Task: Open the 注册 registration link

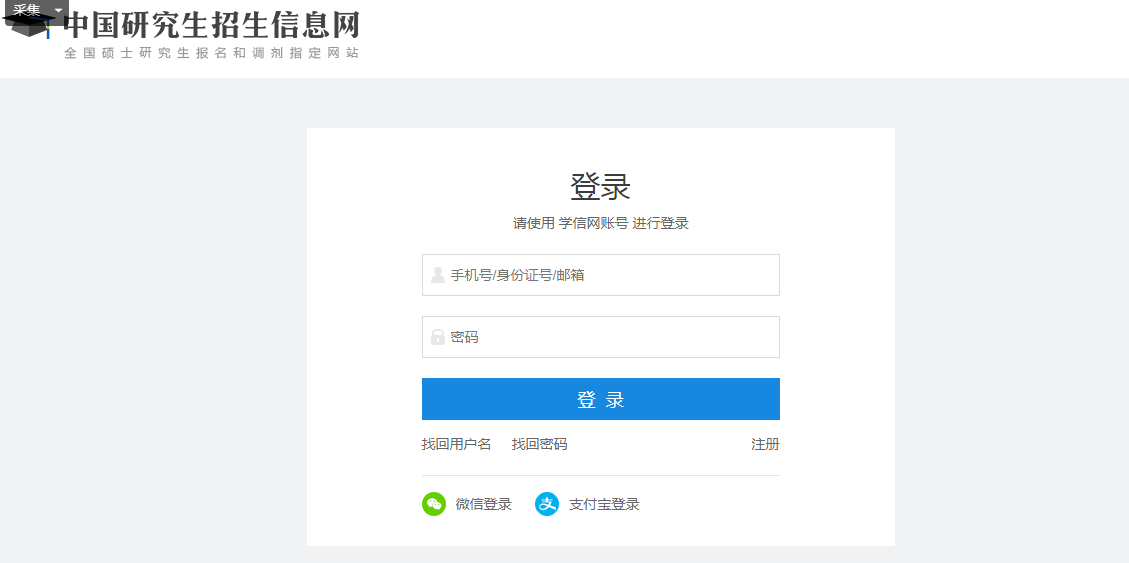Action: coord(765,444)
